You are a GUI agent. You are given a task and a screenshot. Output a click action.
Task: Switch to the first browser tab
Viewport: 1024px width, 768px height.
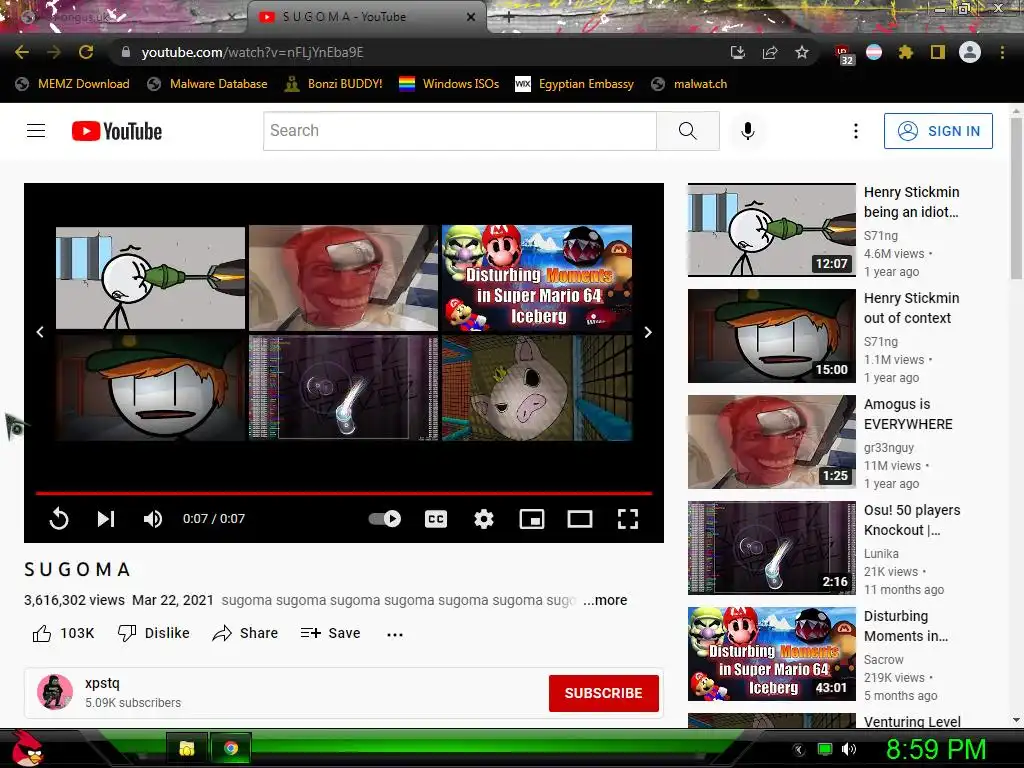(x=124, y=17)
